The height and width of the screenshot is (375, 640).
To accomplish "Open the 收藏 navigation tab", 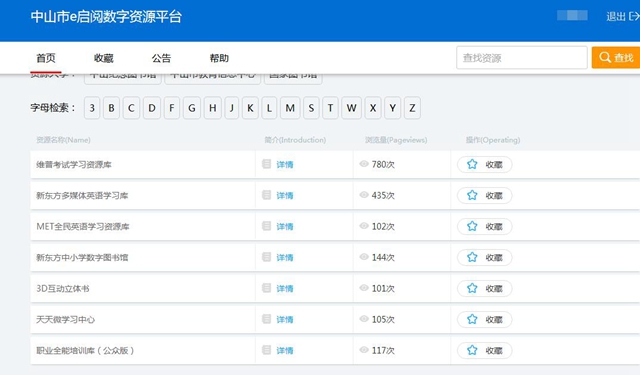I will [x=104, y=58].
